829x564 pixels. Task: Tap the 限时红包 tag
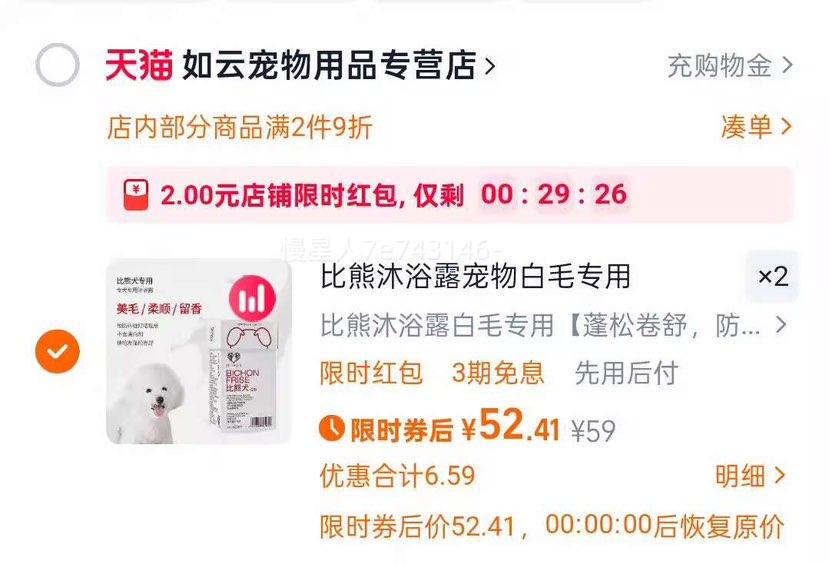pyautogui.click(x=371, y=373)
